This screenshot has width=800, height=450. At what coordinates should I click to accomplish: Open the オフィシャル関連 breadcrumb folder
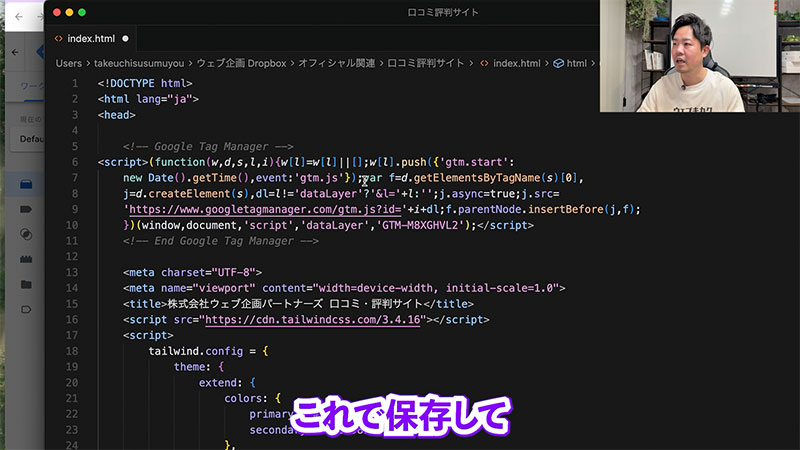point(337,63)
